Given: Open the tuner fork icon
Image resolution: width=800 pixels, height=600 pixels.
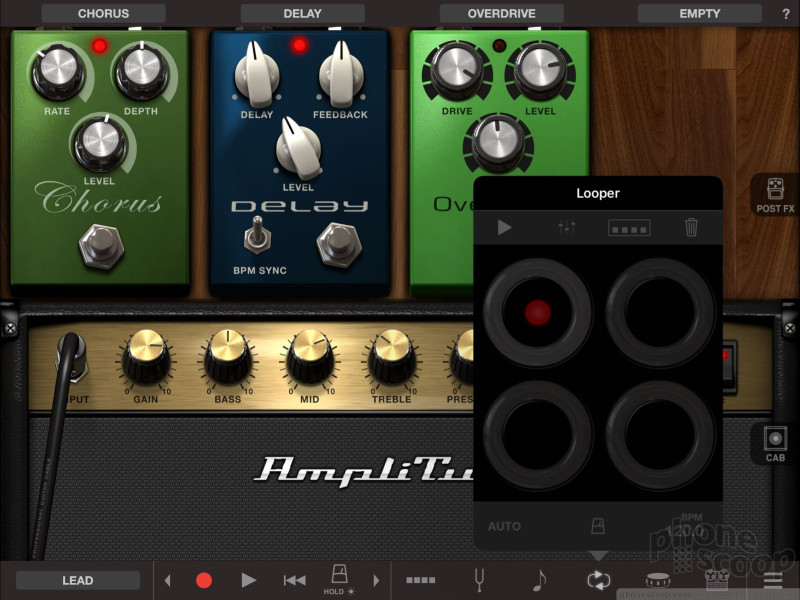Looking at the screenshot, I should [x=479, y=580].
